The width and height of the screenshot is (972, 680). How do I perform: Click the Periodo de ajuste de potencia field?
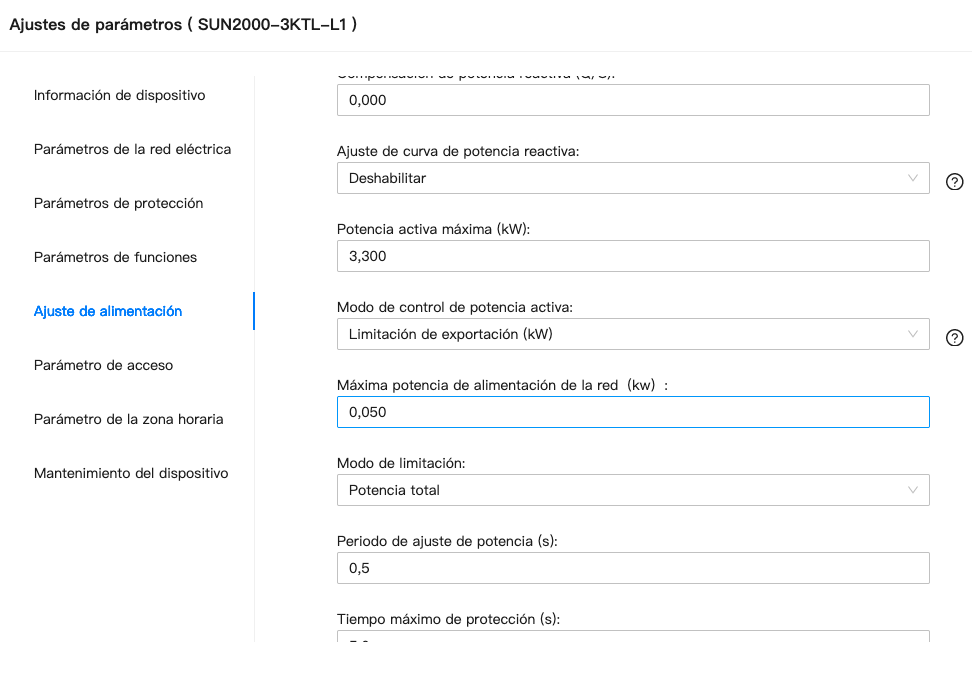point(633,568)
